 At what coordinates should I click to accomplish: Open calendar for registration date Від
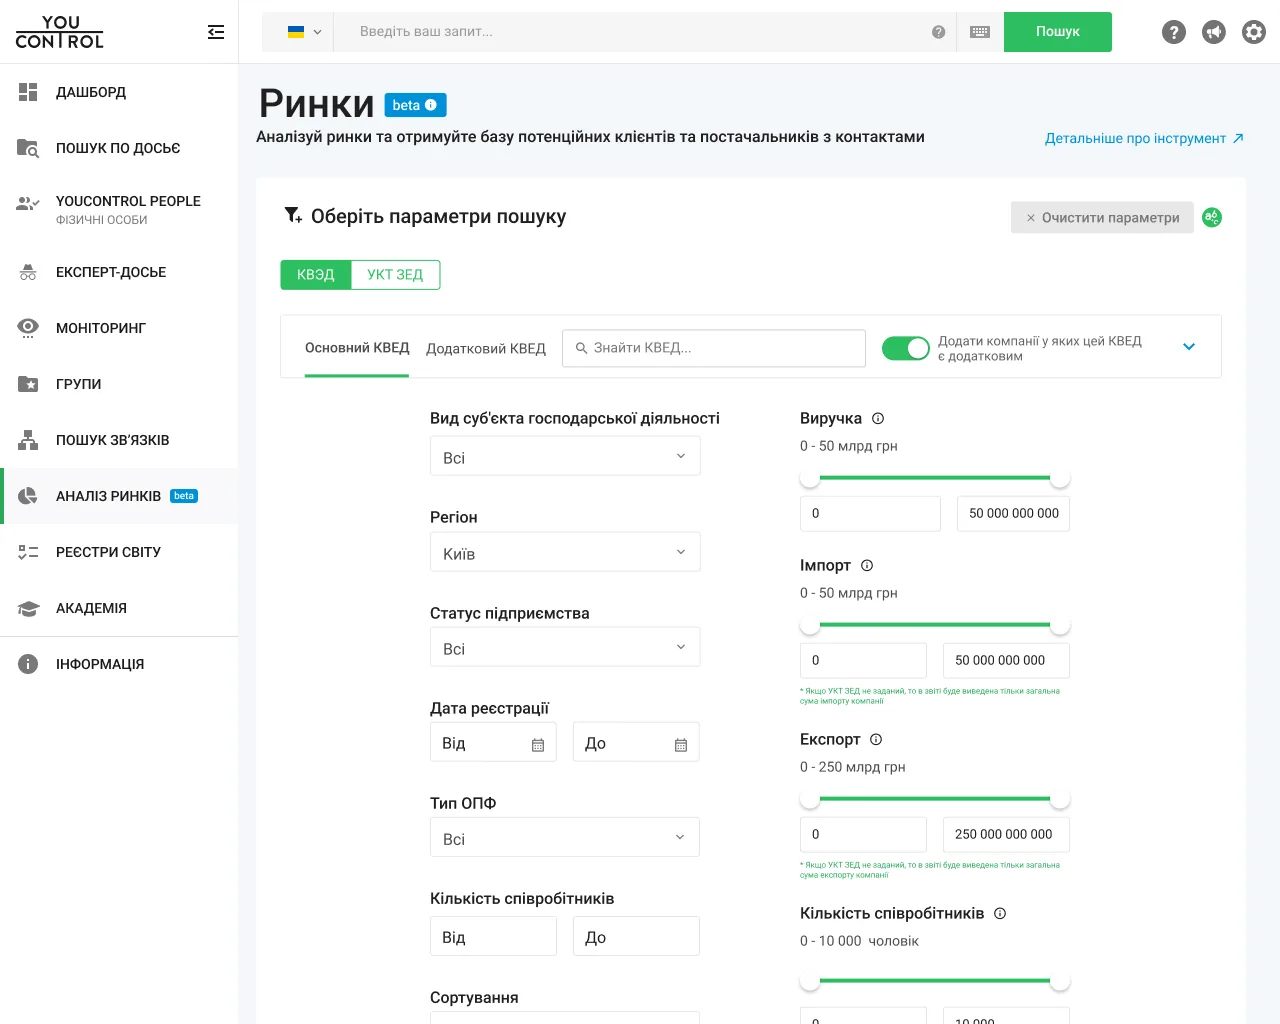point(538,745)
